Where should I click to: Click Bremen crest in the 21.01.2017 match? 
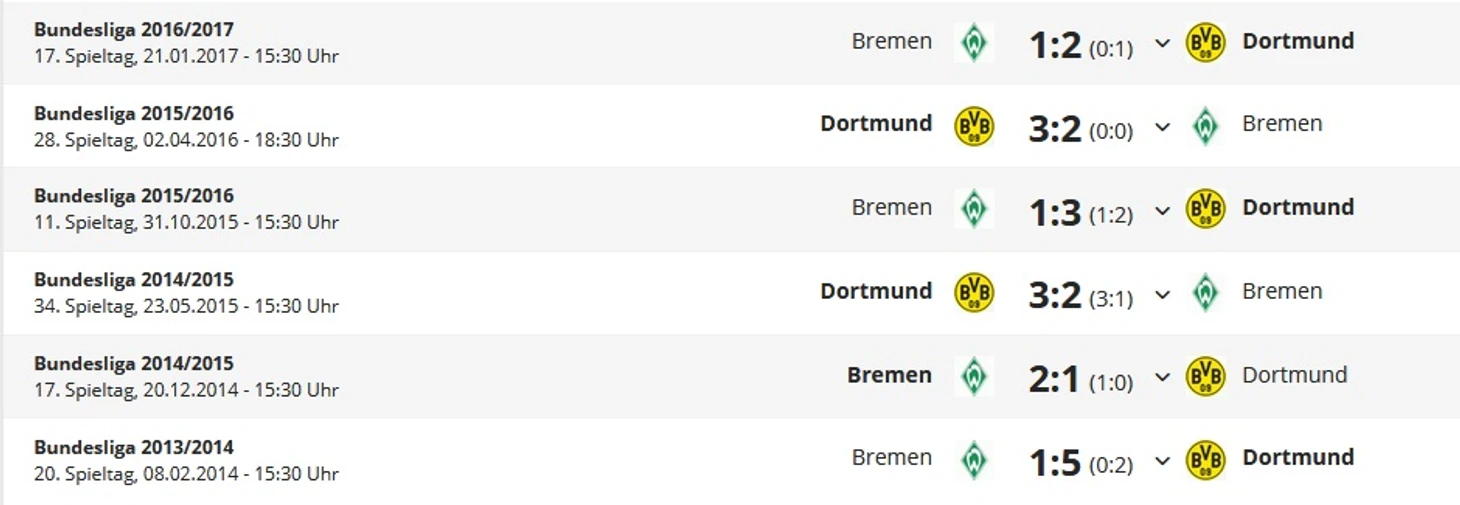coord(973,42)
